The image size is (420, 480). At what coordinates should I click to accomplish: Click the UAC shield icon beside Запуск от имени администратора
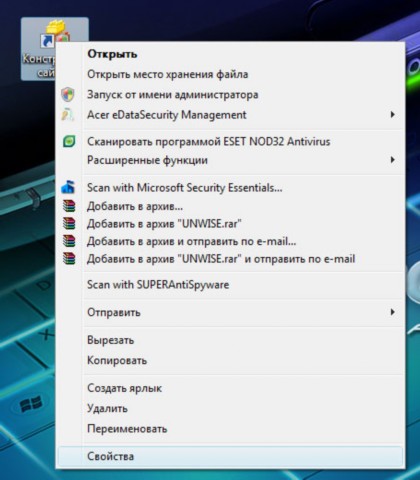point(68,95)
